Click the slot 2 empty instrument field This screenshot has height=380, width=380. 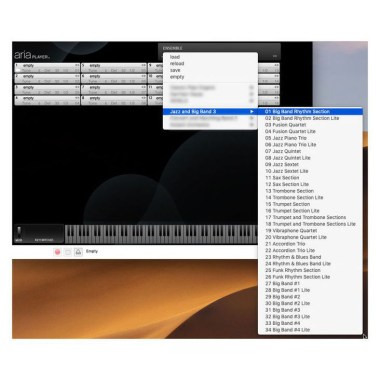(x=47, y=77)
